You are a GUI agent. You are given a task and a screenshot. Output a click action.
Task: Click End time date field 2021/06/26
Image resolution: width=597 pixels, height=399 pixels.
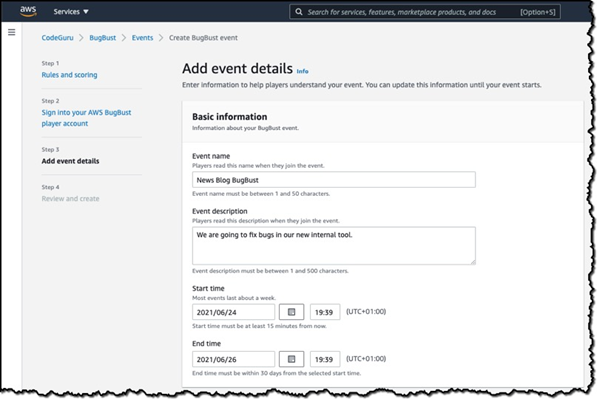[x=233, y=359]
